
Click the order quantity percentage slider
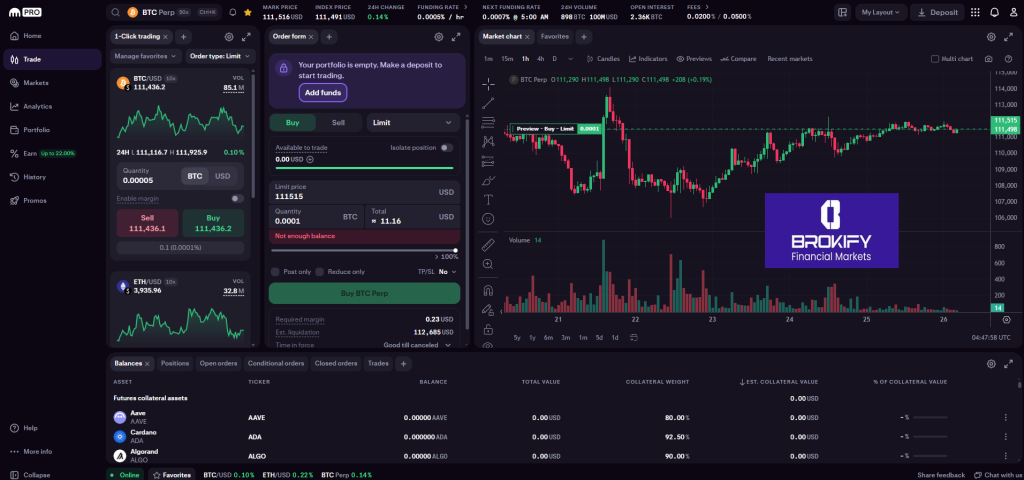364,251
